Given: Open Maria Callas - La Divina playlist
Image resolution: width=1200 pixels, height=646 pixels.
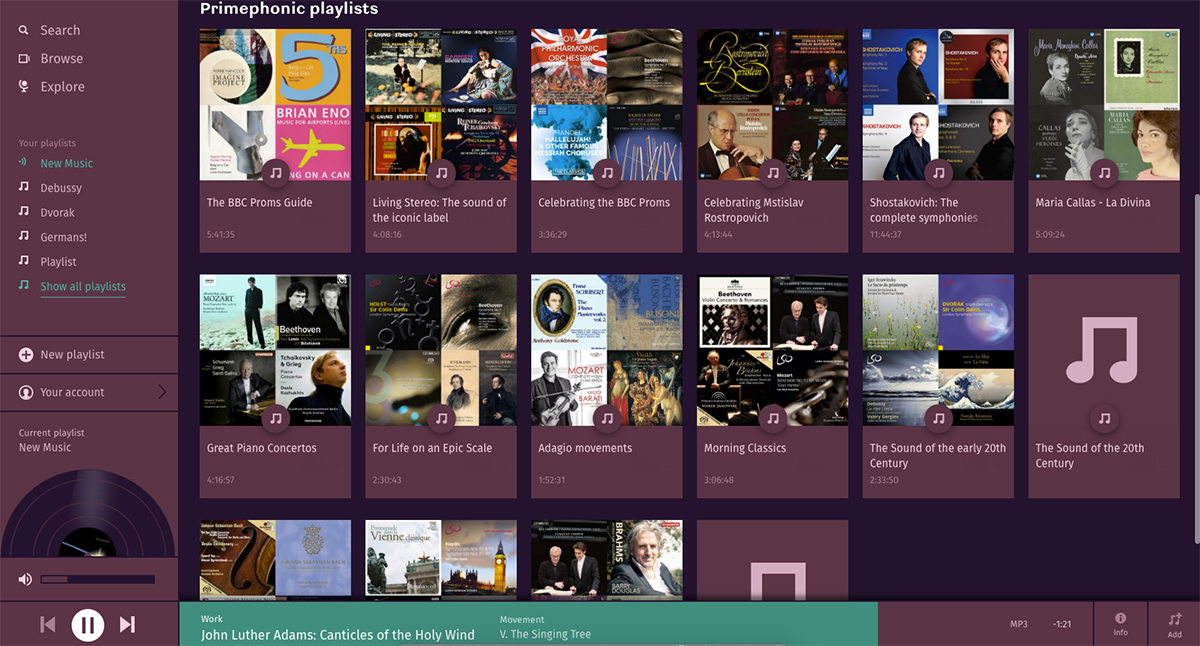Looking at the screenshot, I should 1093,202.
